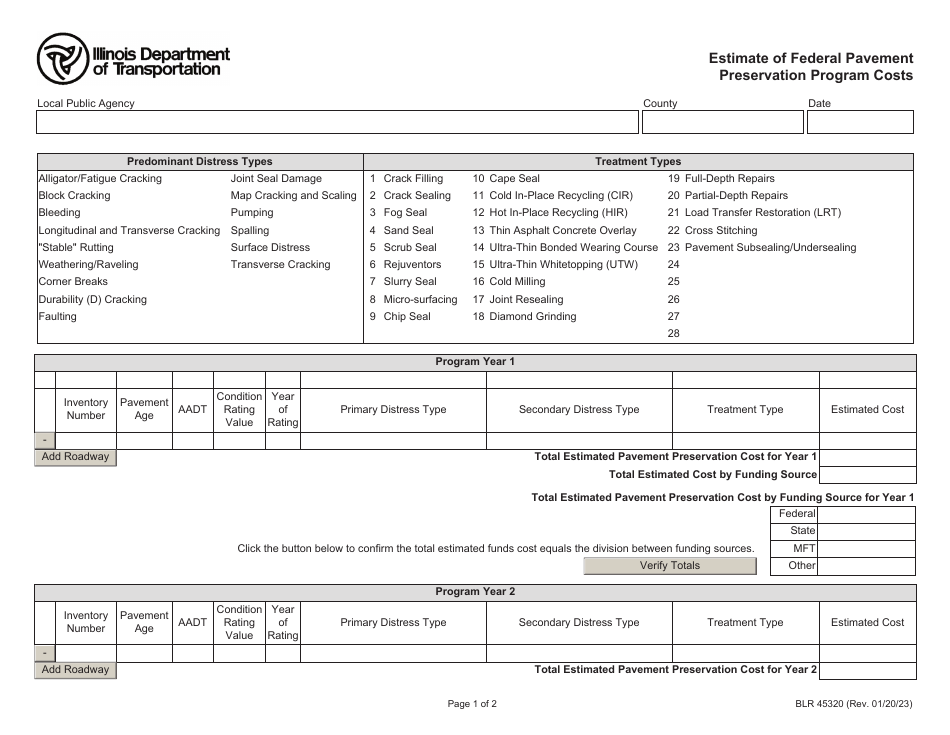This screenshot has width=950, height=735.
Task: Click the Estimated Cost cell in Year 1 row
Action: pyautogui.click(x=868, y=438)
